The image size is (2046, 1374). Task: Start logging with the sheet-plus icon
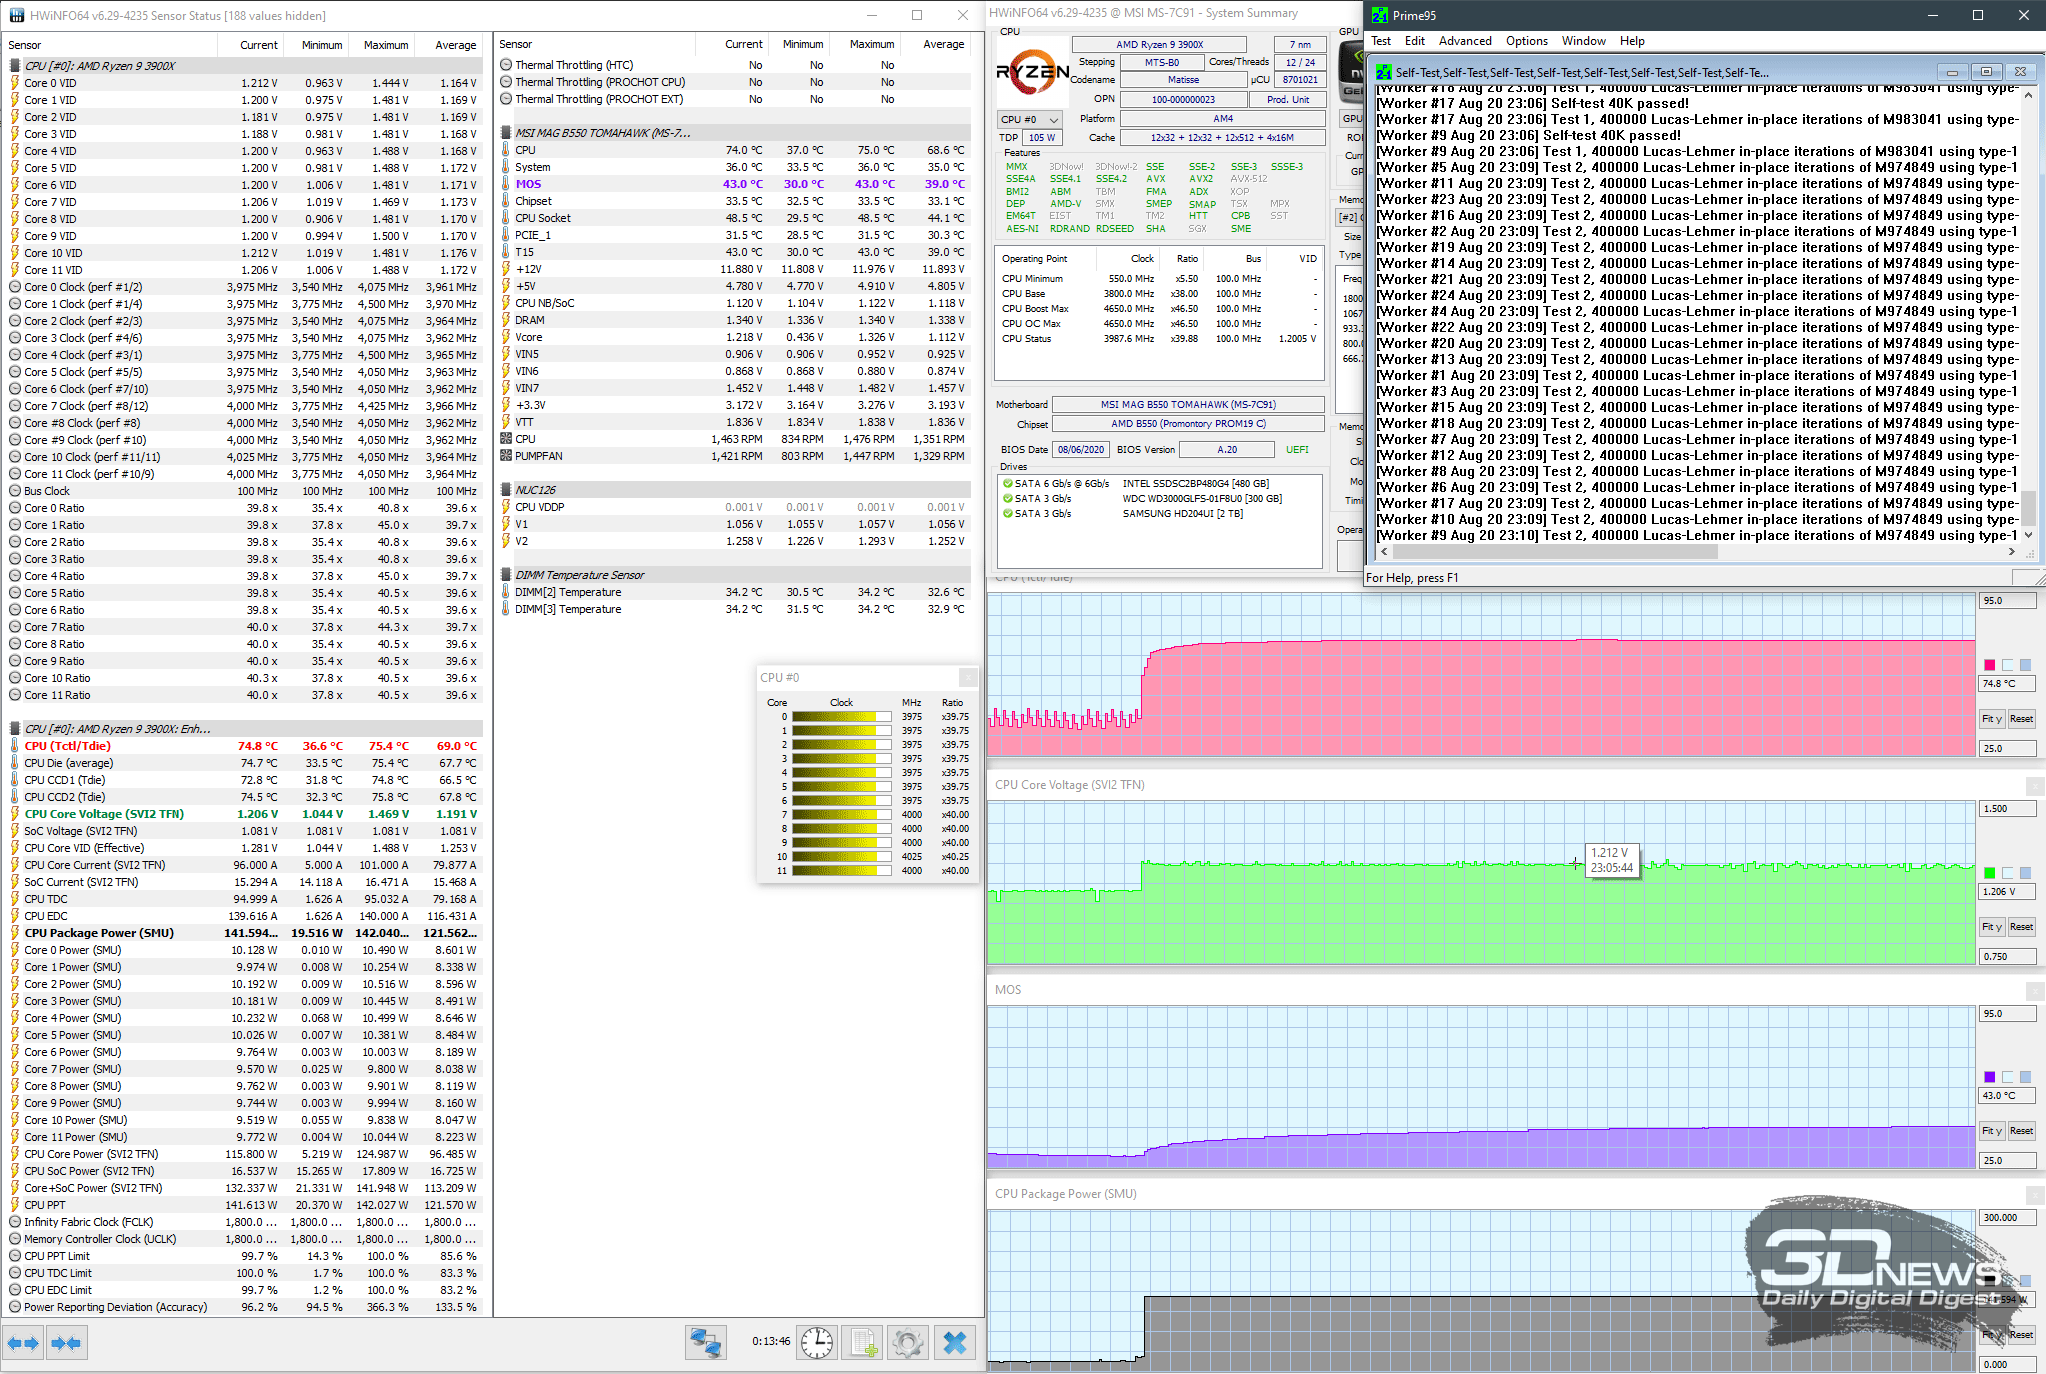[862, 1342]
